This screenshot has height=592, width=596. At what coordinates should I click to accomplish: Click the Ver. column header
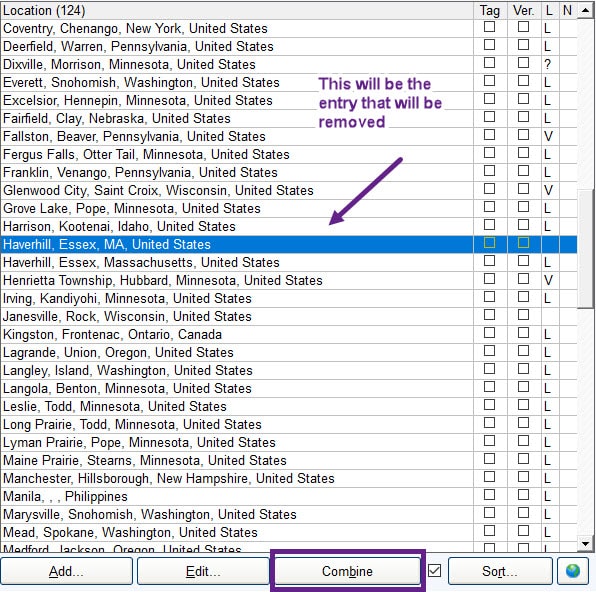point(524,11)
